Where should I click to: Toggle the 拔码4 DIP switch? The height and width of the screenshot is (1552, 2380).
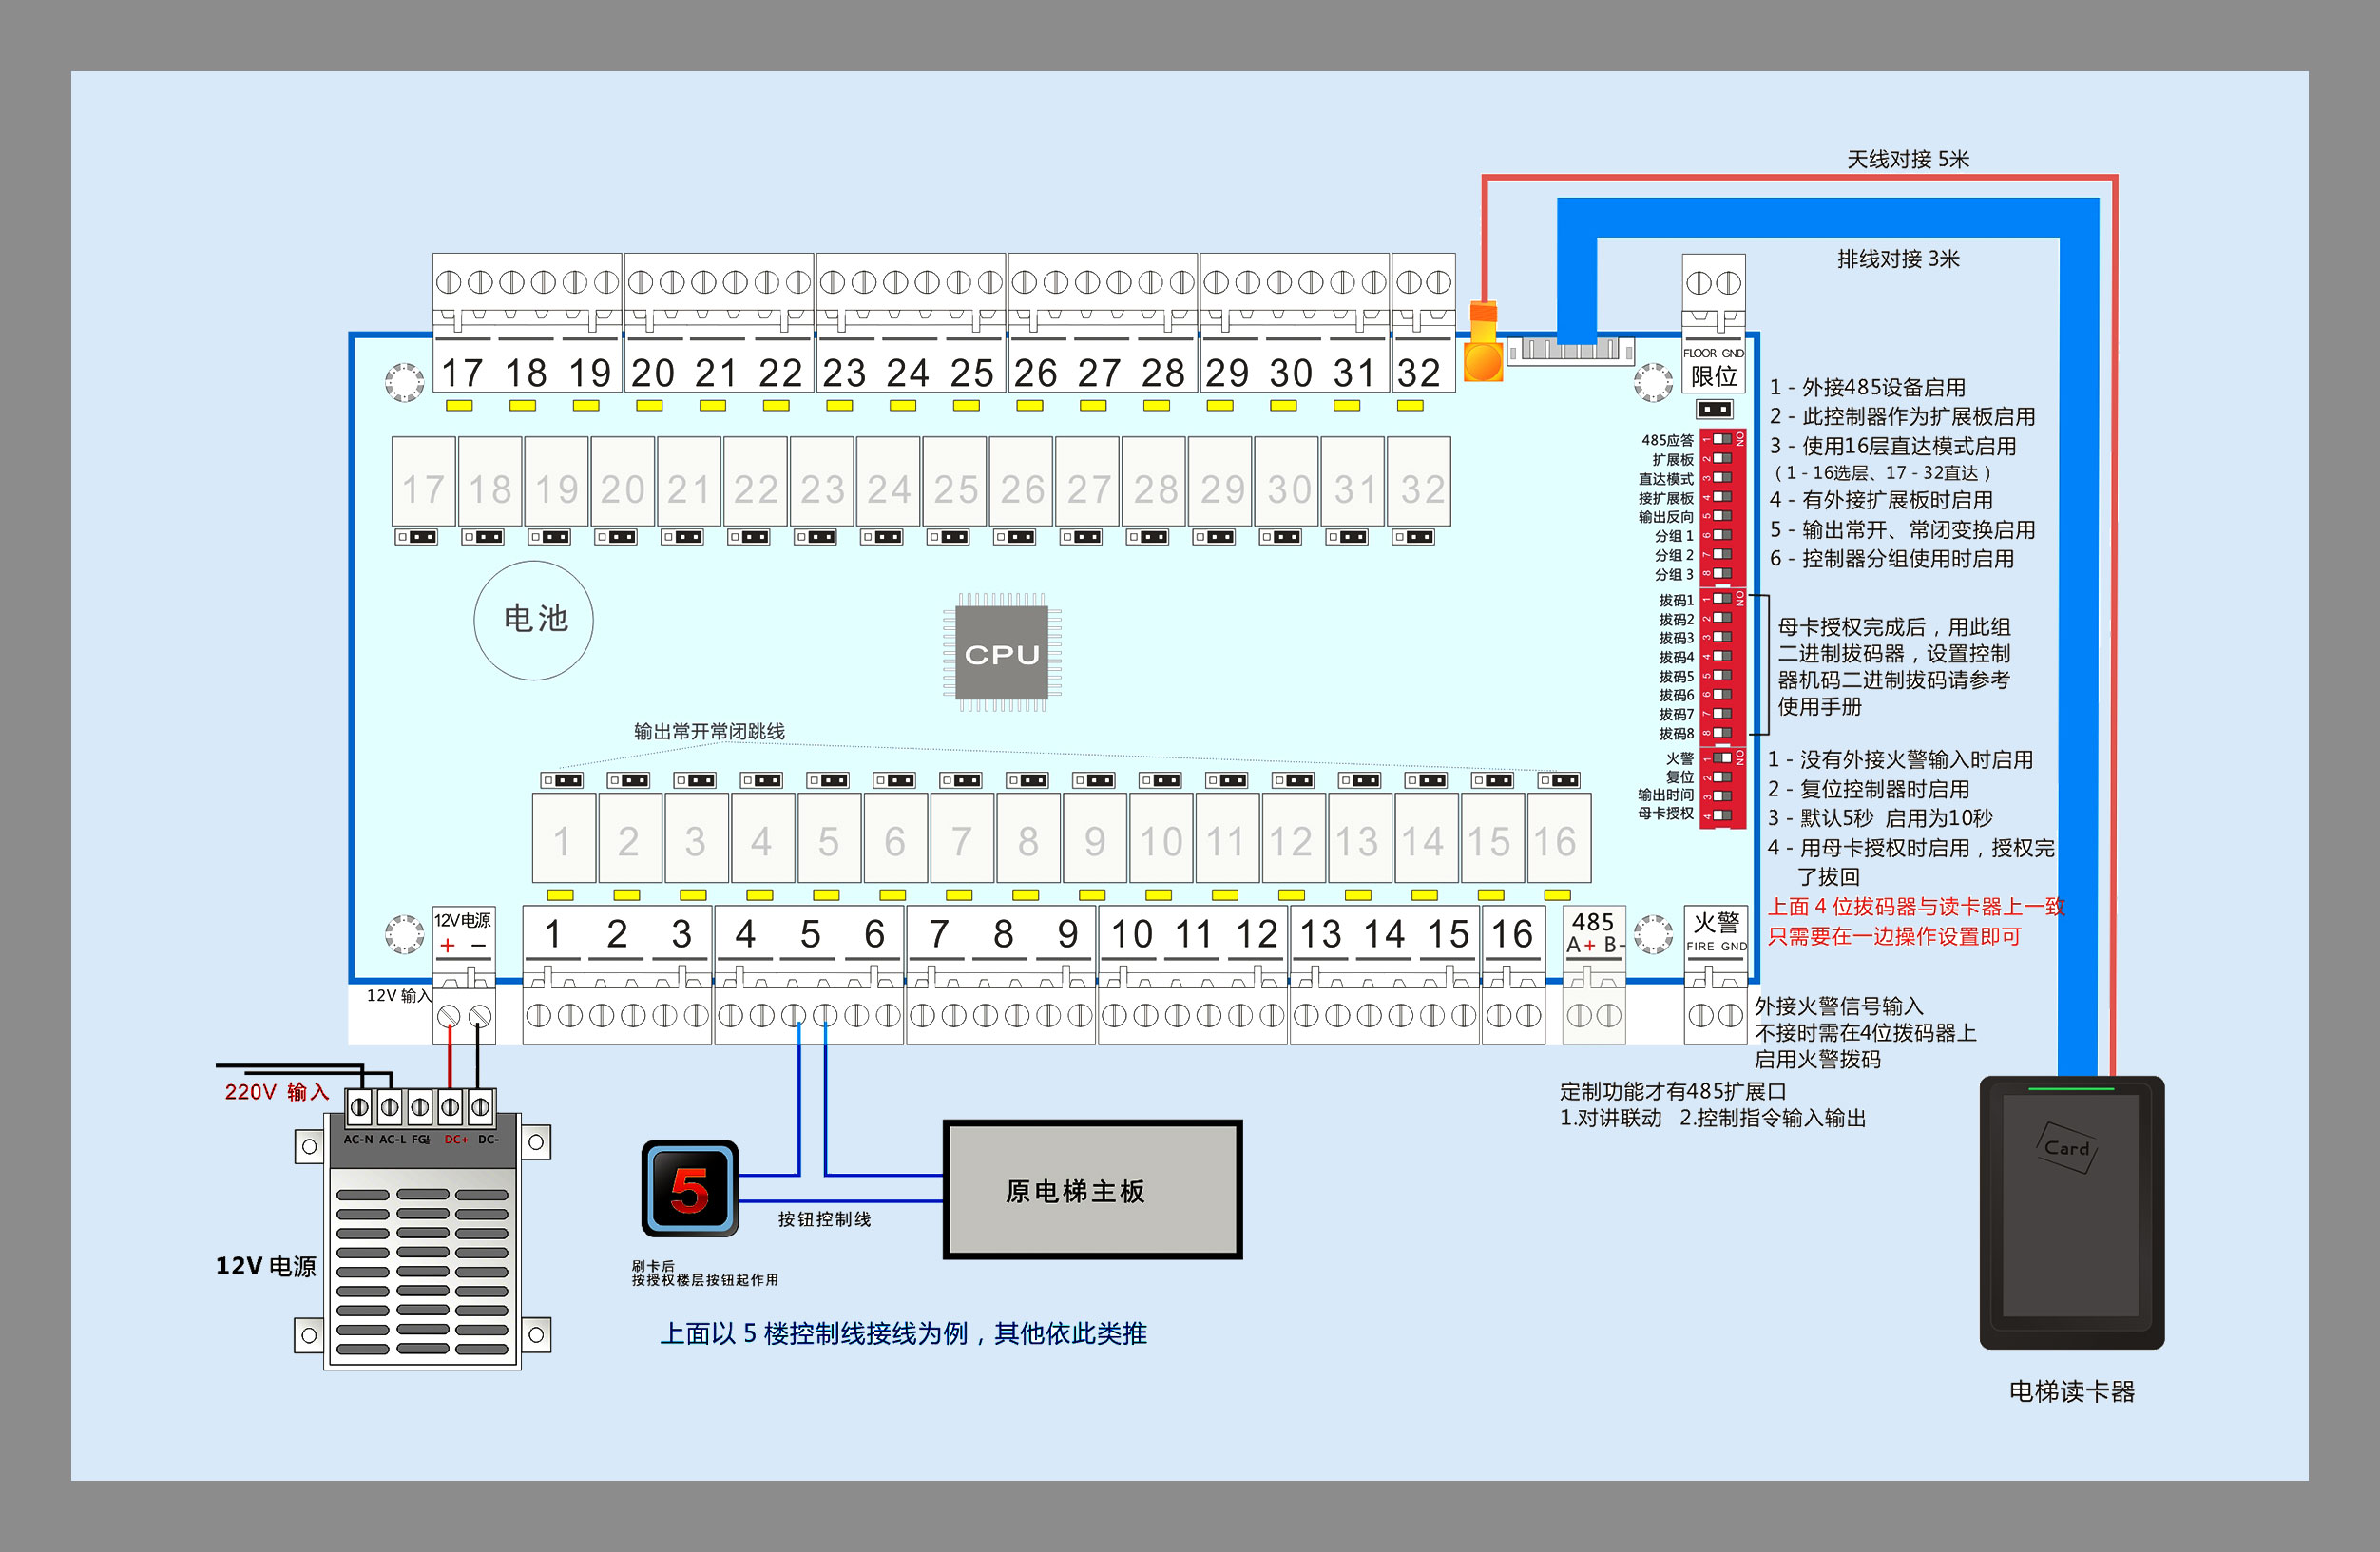tap(1722, 656)
